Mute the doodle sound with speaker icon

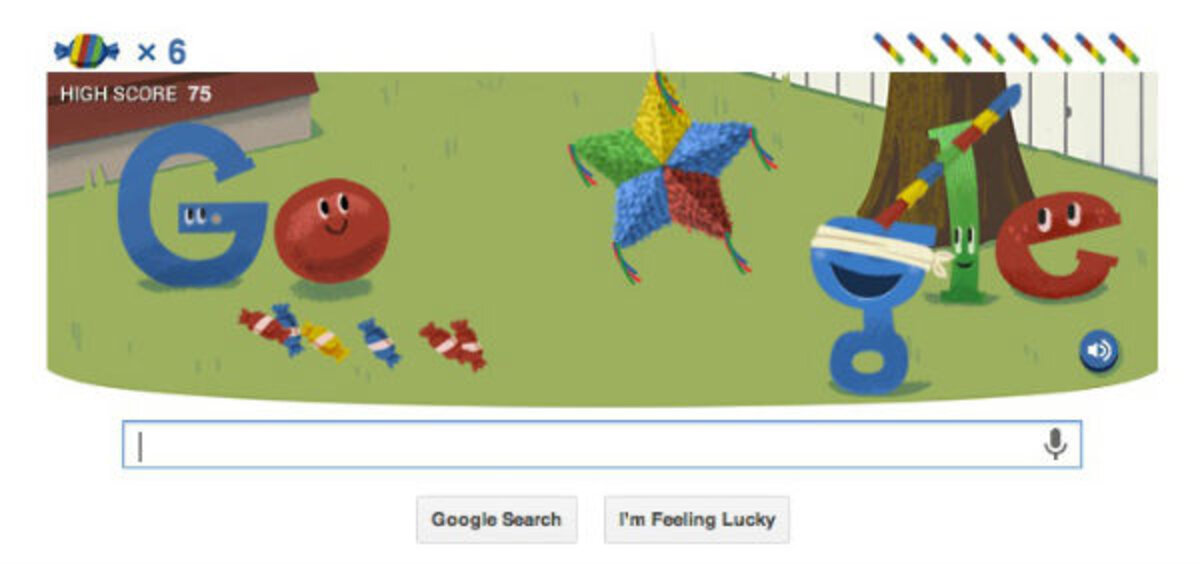point(1098,351)
